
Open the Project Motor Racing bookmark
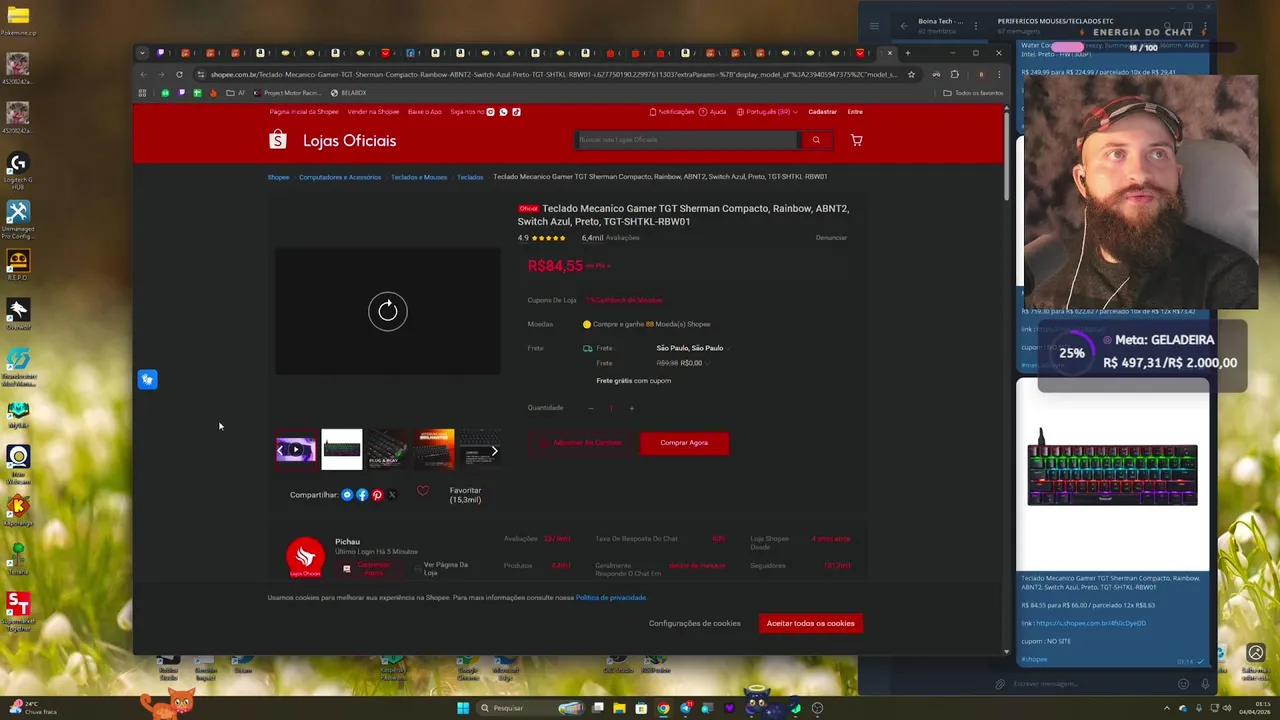(287, 93)
